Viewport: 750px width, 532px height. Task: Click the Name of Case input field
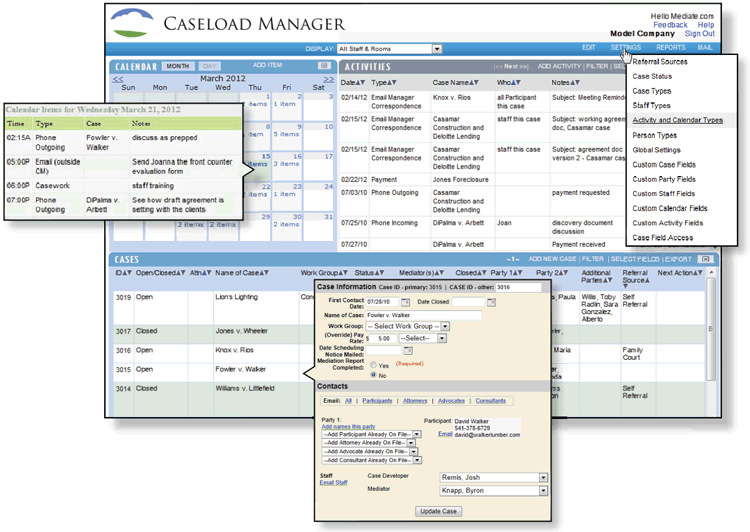coord(424,315)
